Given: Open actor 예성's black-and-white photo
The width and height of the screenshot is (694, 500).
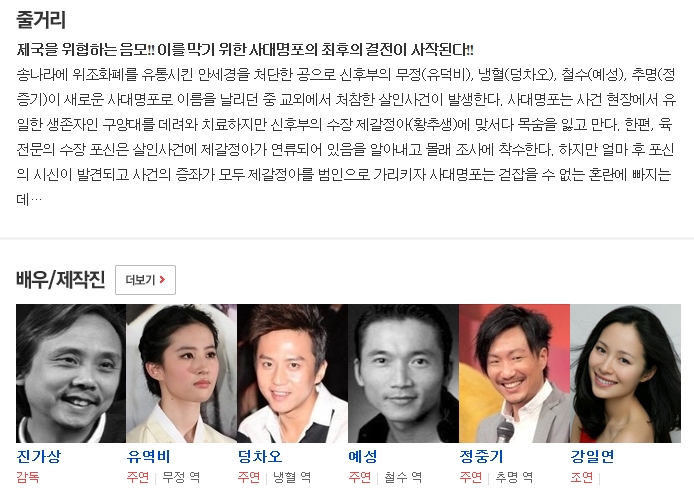Looking at the screenshot, I should point(404,373).
